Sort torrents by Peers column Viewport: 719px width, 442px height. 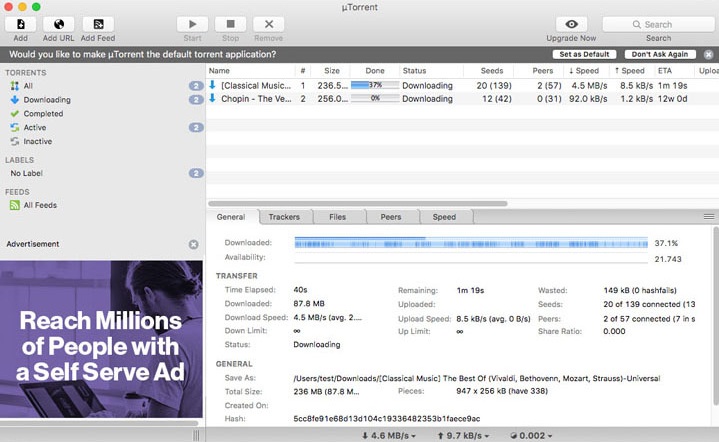coord(539,71)
